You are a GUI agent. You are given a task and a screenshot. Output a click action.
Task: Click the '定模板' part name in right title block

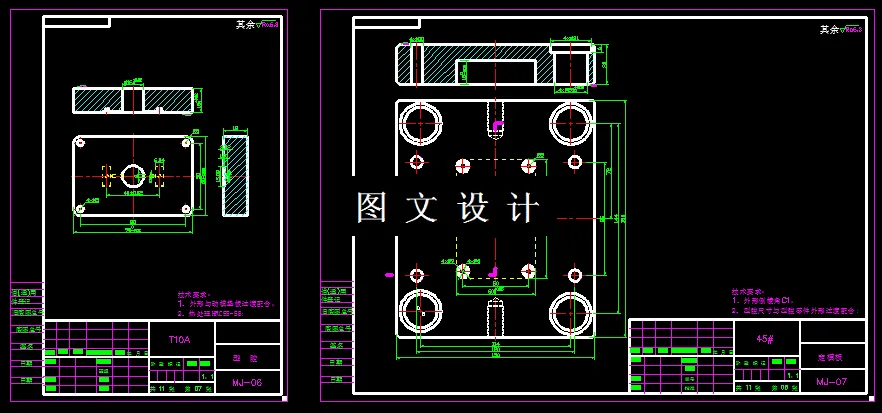point(829,357)
